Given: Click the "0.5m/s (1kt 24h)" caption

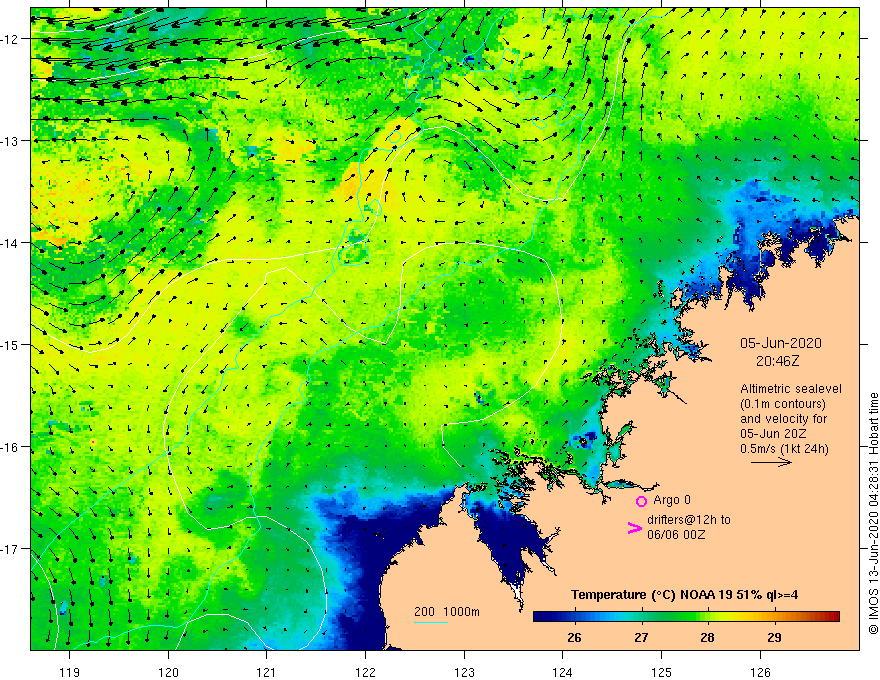Looking at the screenshot, I should point(784,449).
